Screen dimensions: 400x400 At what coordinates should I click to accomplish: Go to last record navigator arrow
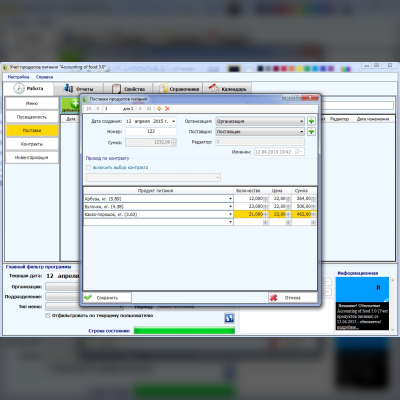click(149, 109)
